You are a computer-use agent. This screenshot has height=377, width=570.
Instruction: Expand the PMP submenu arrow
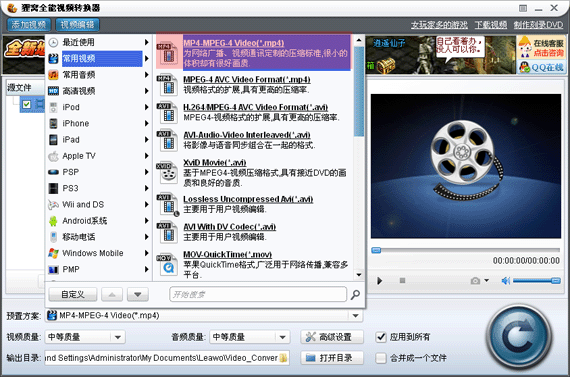pos(146,269)
